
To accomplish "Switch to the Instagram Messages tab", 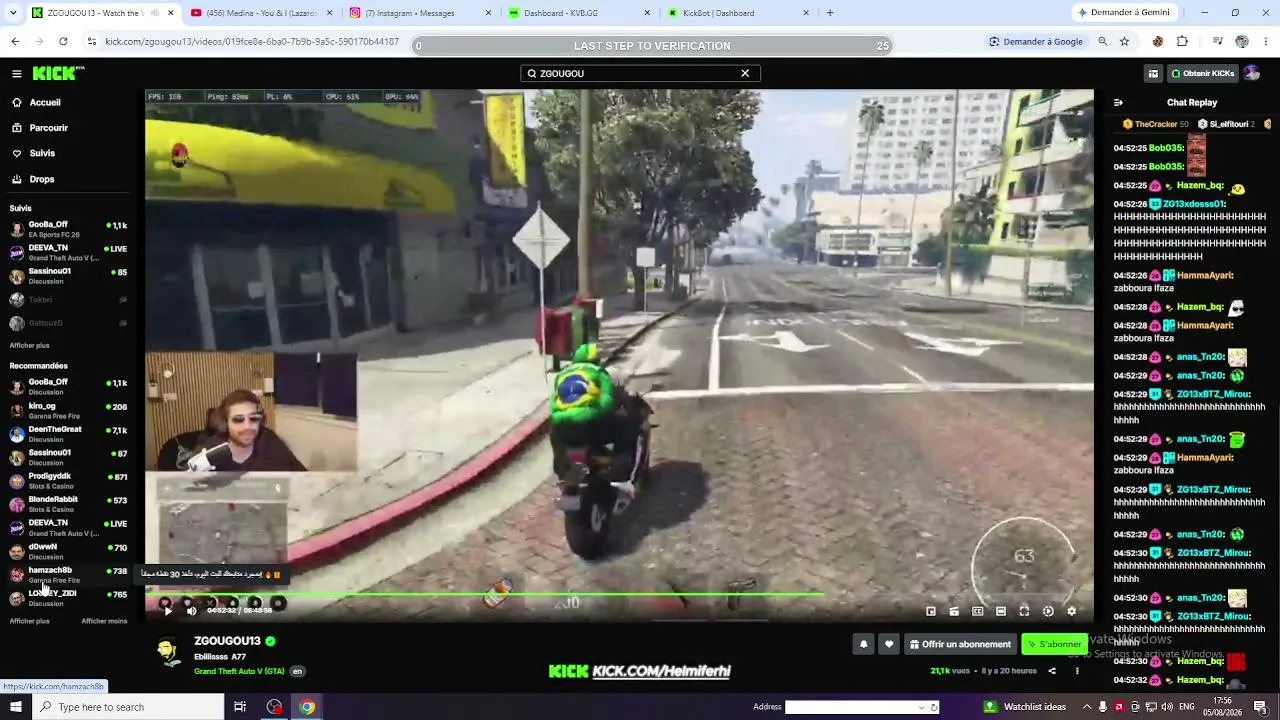I will pos(418,13).
